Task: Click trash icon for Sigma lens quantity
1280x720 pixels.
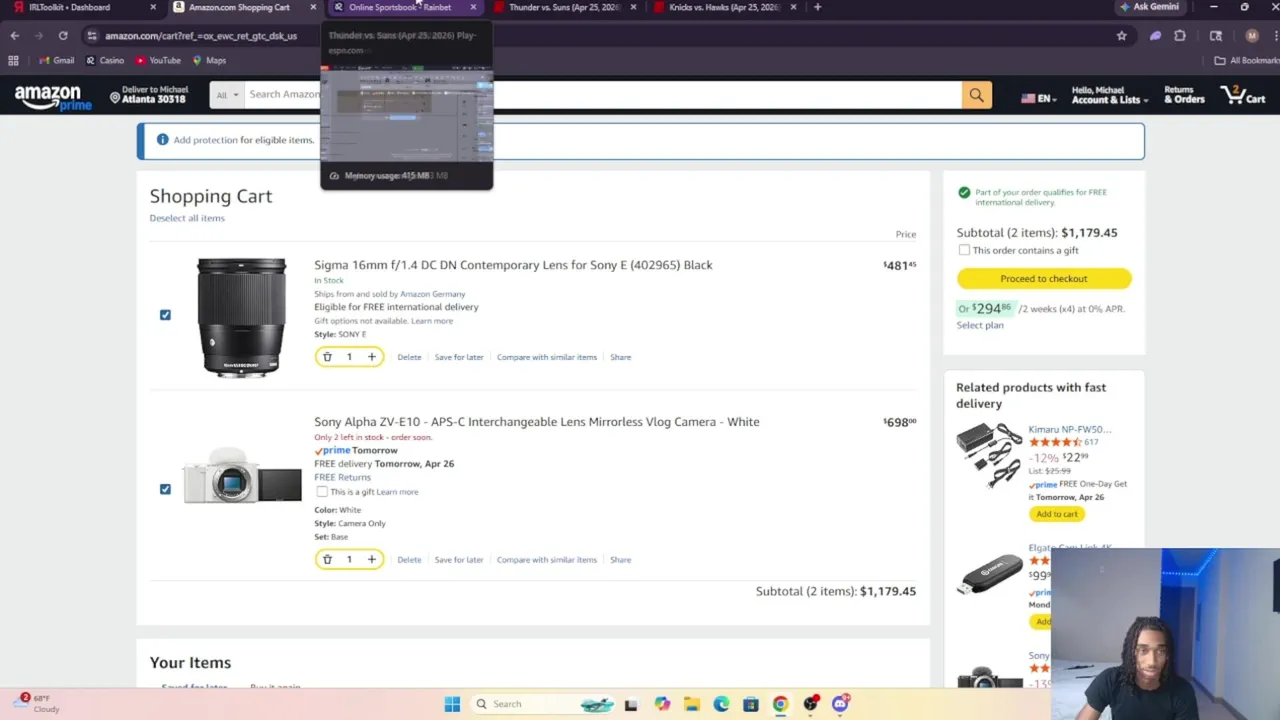Action: click(327, 357)
